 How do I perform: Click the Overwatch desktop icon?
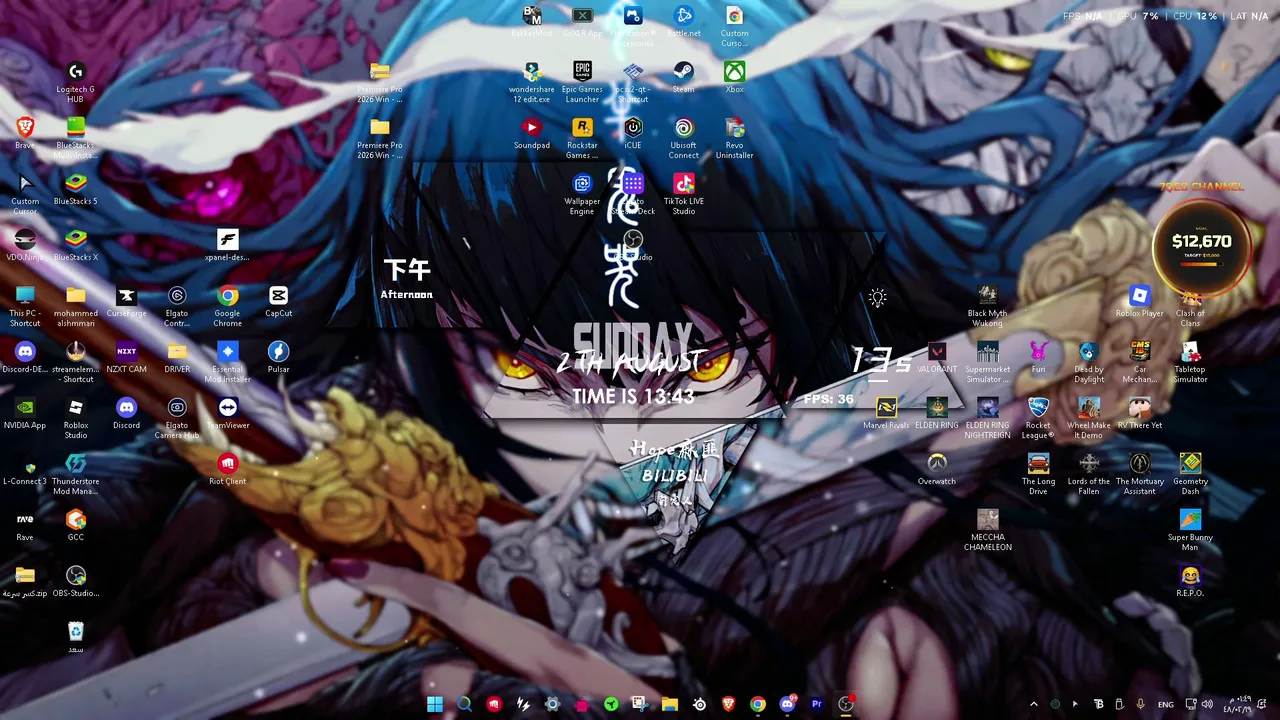[x=937, y=469]
